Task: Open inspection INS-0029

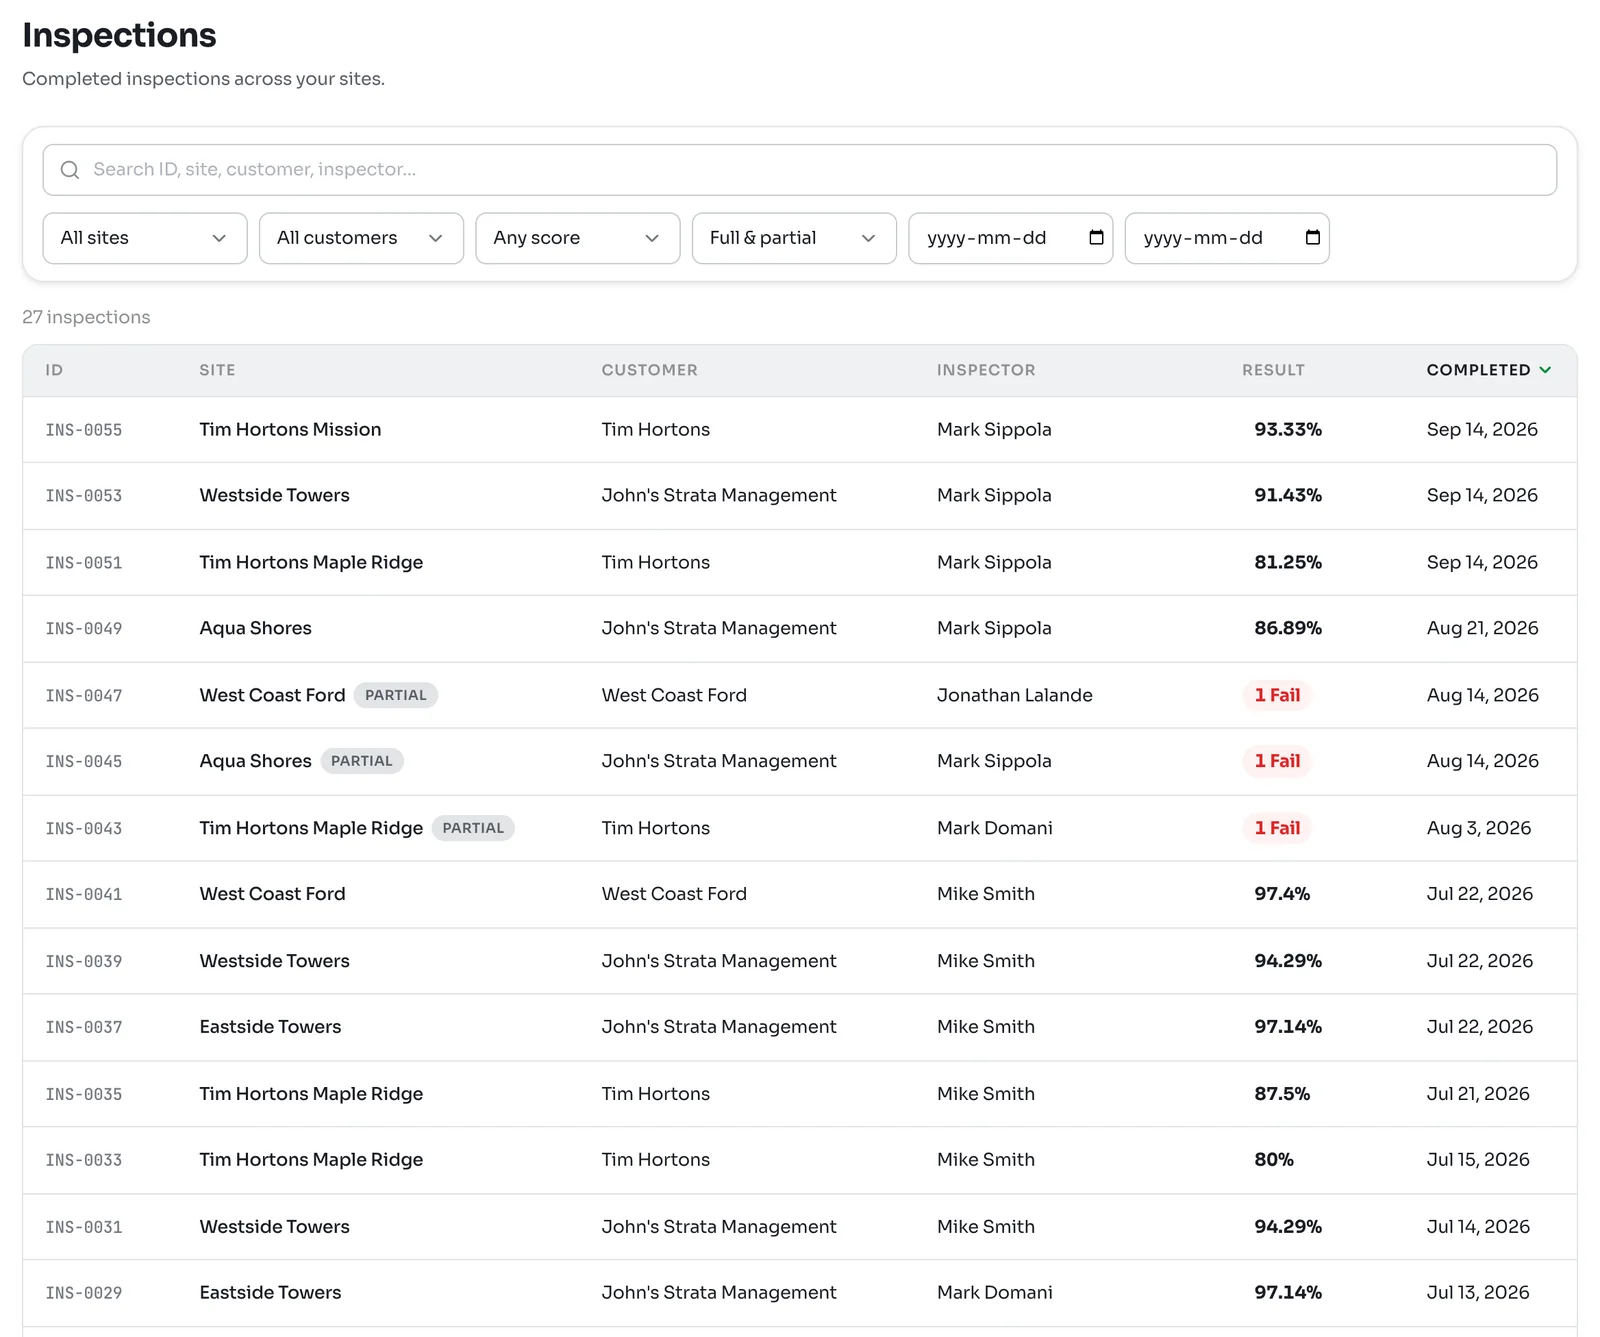Action: (x=799, y=1293)
